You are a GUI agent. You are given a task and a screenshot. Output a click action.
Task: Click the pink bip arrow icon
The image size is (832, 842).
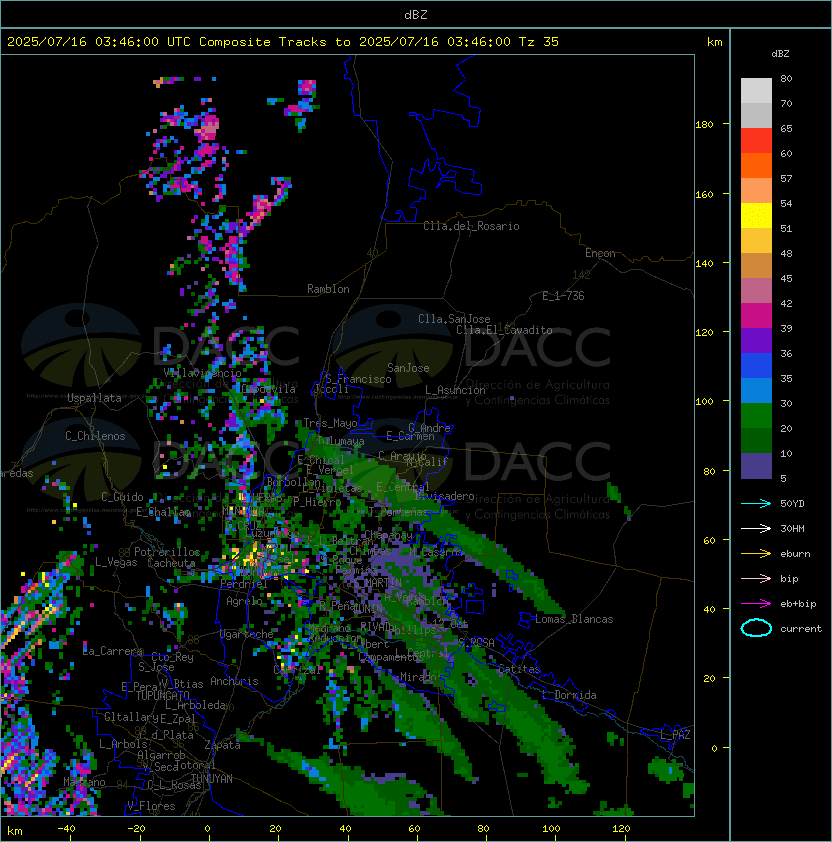pos(756,578)
